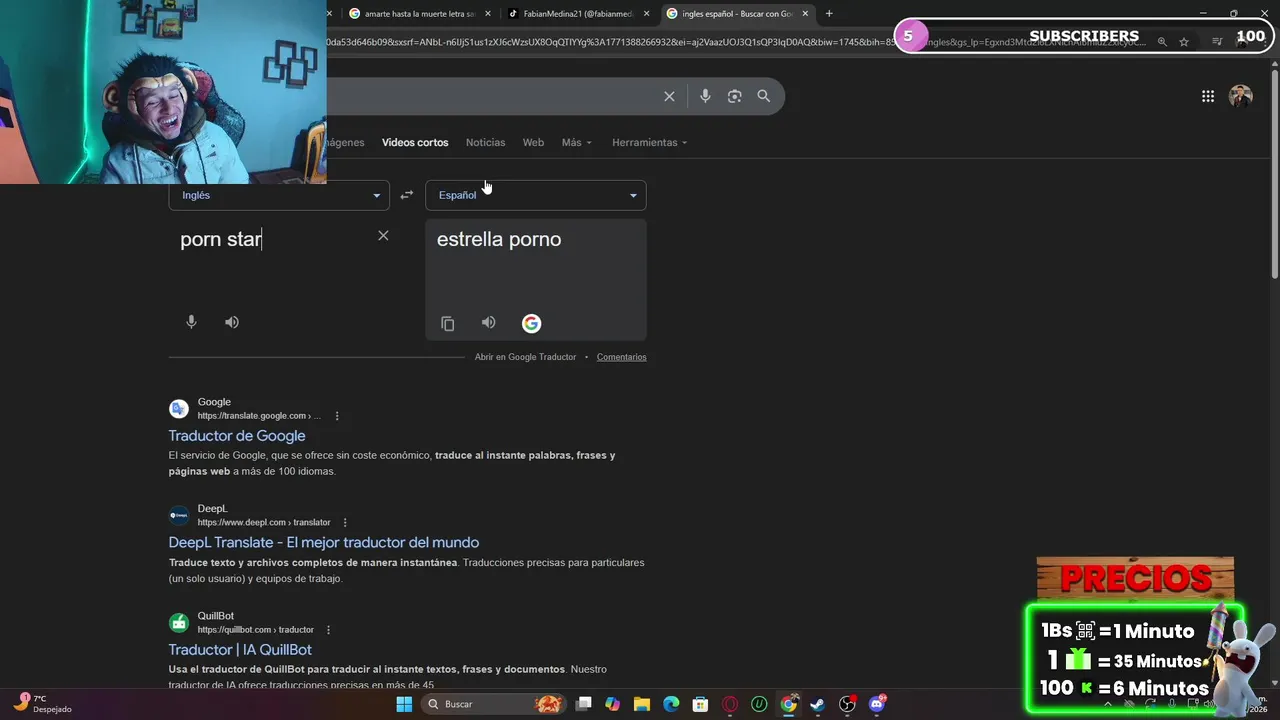Image resolution: width=1280 pixels, height=720 pixels.
Task: Open 'DeepL Translate - El mejor traductor del mundo'
Action: coord(324,543)
